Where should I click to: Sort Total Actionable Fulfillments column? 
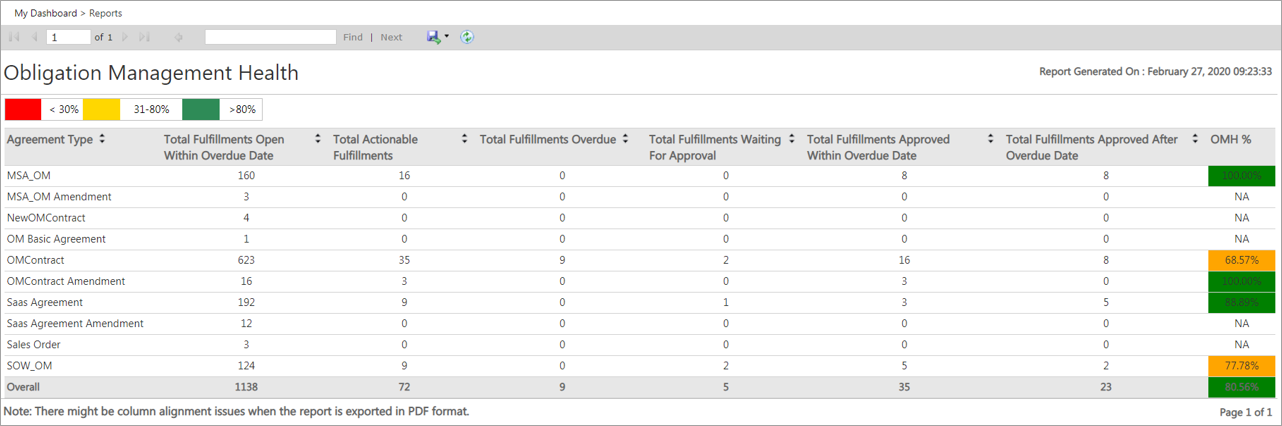pyautogui.click(x=464, y=139)
